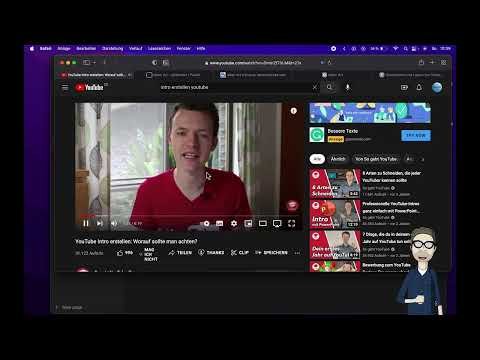480x360 pixels.
Task: Toggle Safari sidebar
Action: click(86, 62)
